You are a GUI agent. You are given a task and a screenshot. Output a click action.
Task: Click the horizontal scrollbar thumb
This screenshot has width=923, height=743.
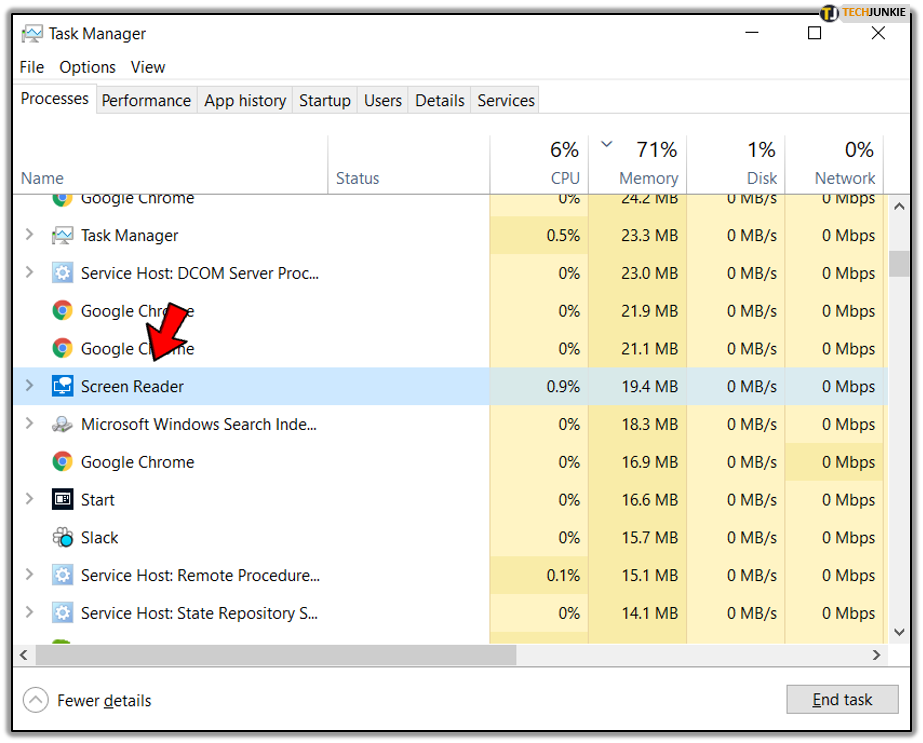[275, 655]
